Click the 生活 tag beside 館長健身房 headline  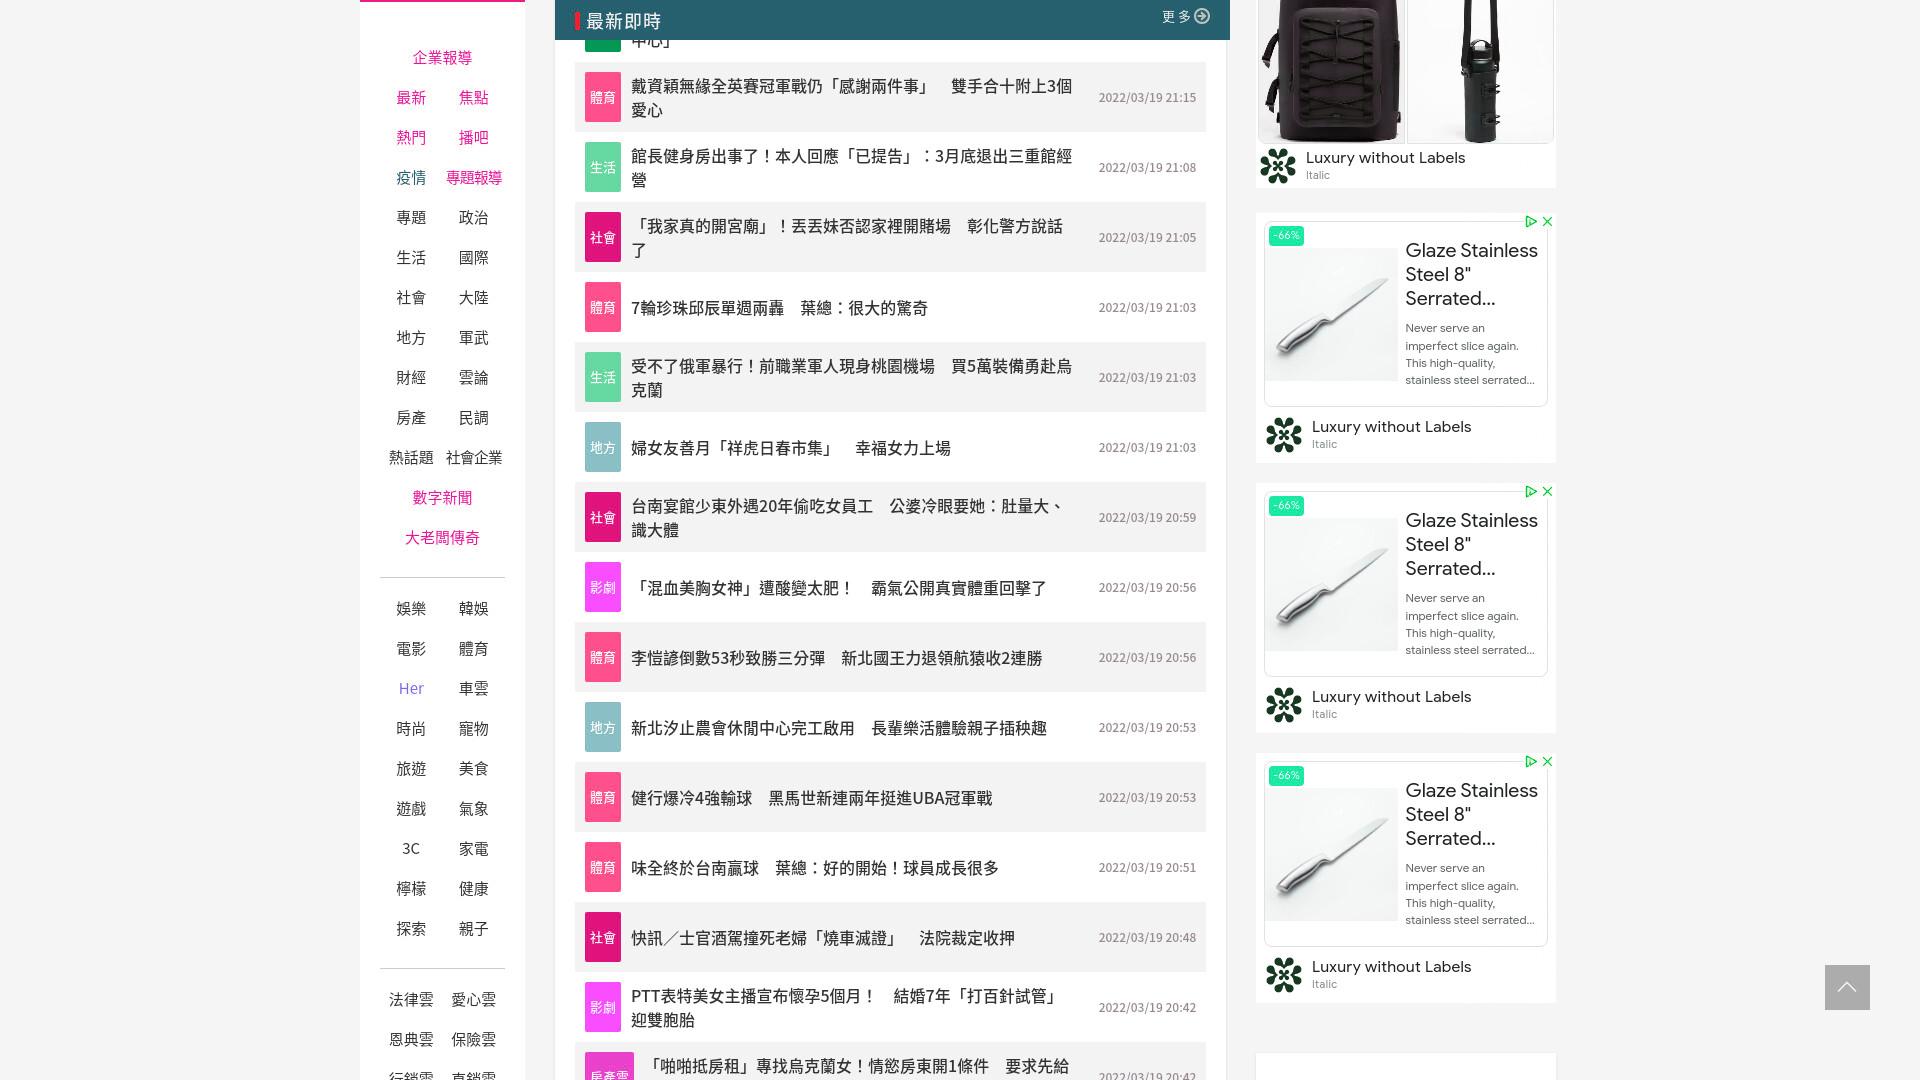click(x=603, y=167)
